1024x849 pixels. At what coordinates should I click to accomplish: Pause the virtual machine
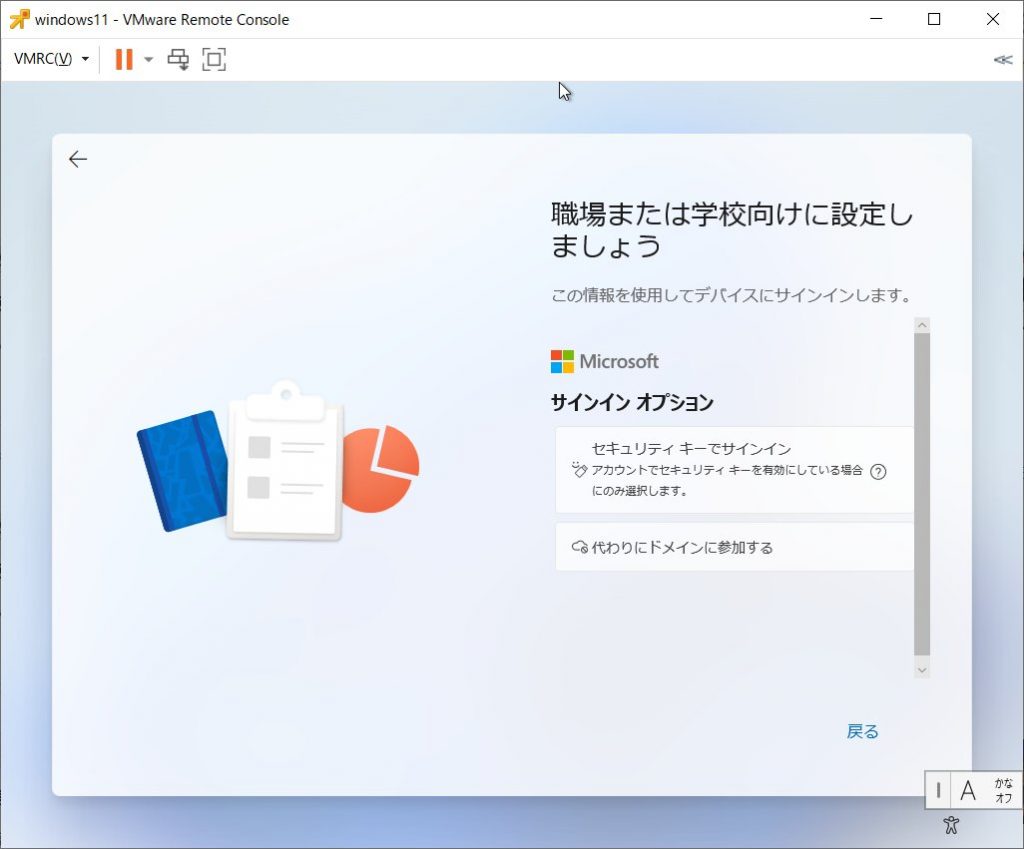coord(123,59)
